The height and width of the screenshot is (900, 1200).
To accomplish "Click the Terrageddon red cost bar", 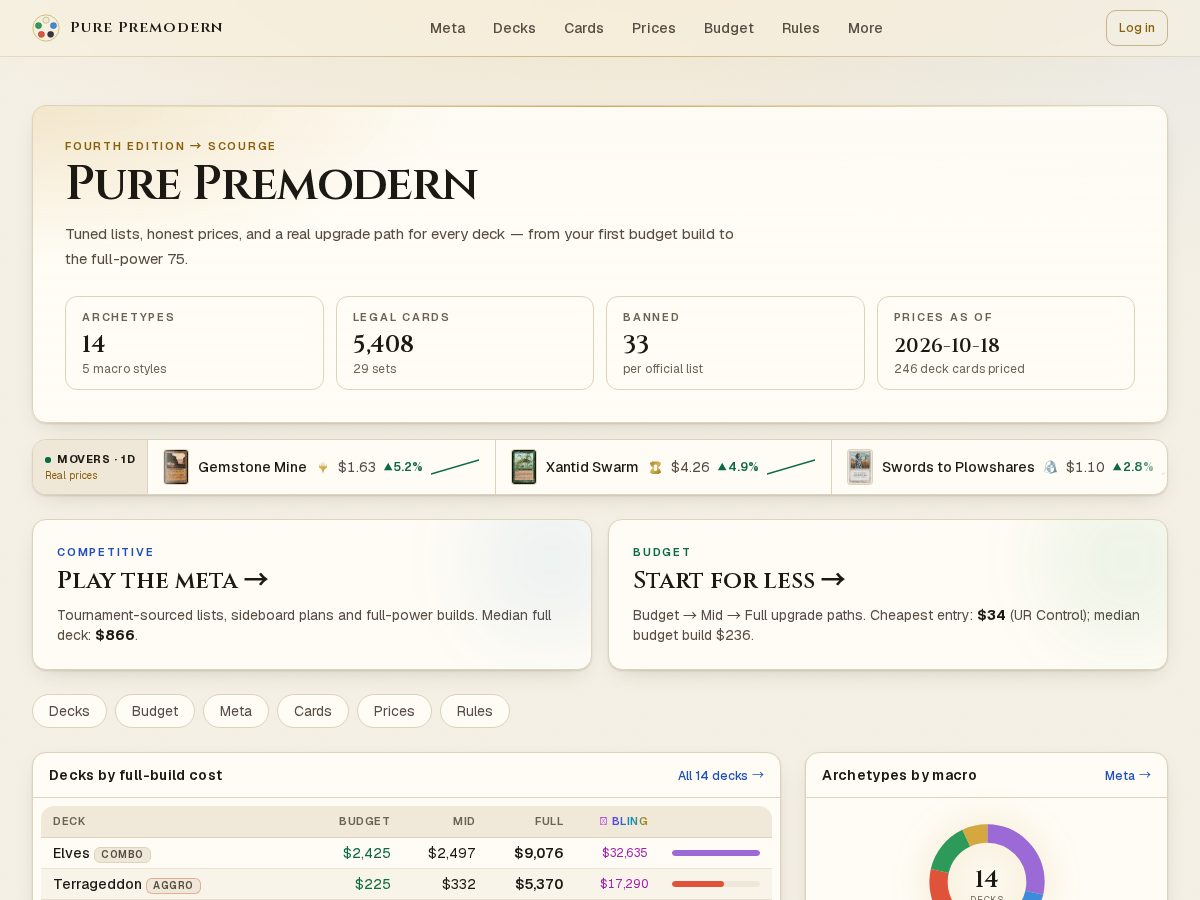I will (x=698, y=884).
